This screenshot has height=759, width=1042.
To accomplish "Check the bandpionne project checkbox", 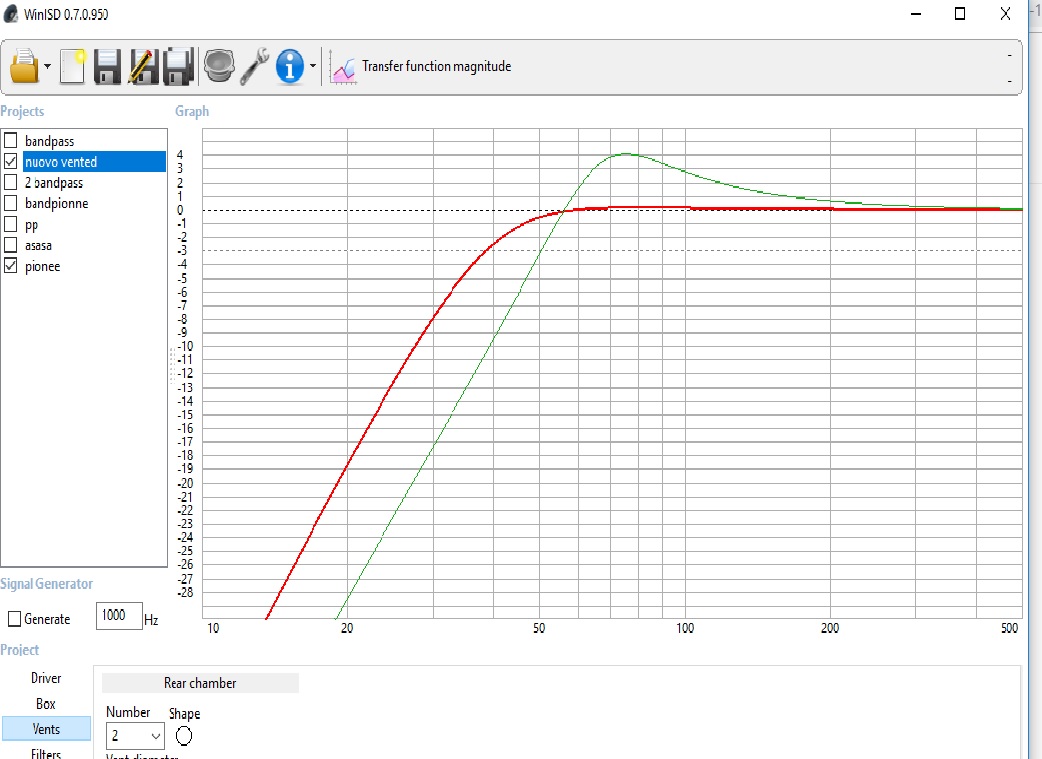I will (11, 203).
